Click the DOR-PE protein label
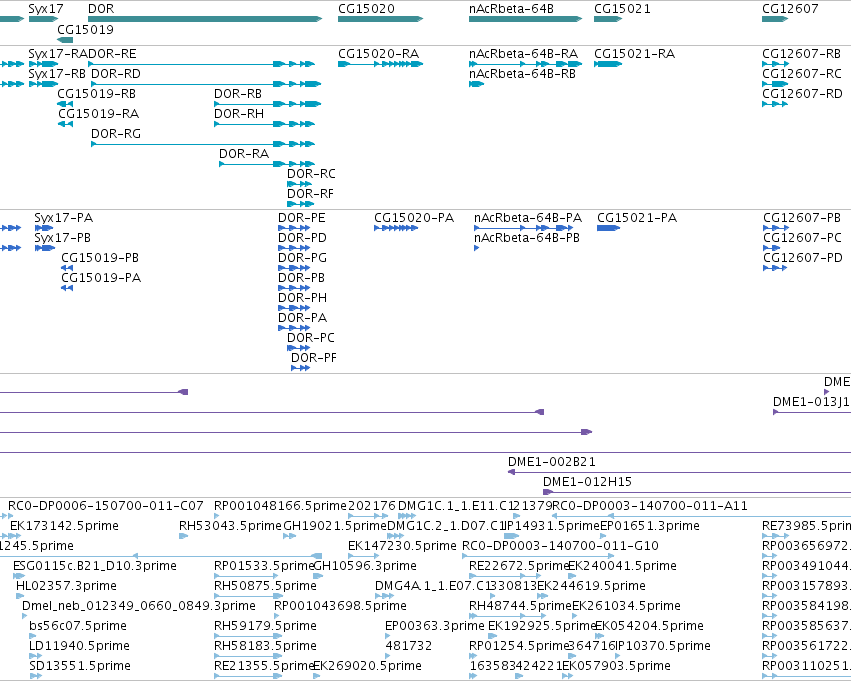The height and width of the screenshot is (681, 851). click(x=302, y=218)
